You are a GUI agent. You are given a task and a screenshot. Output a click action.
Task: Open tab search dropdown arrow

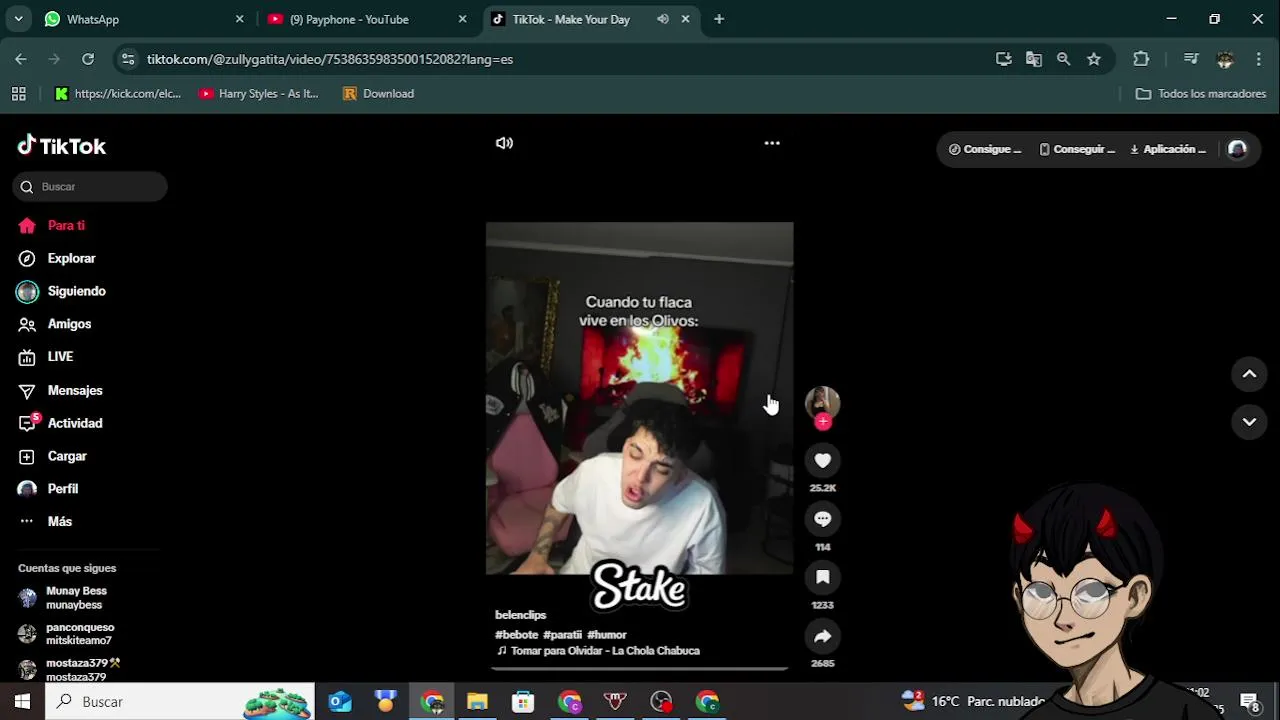tap(18, 19)
